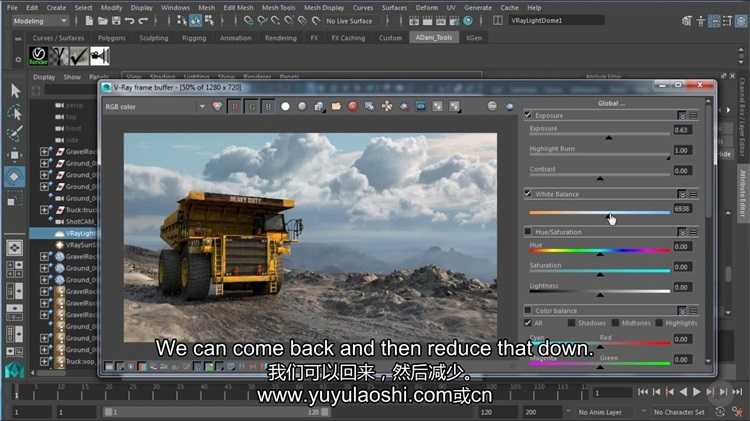Click the save image disk icon
This screenshot has width=750, height=421.
[x=319, y=107]
